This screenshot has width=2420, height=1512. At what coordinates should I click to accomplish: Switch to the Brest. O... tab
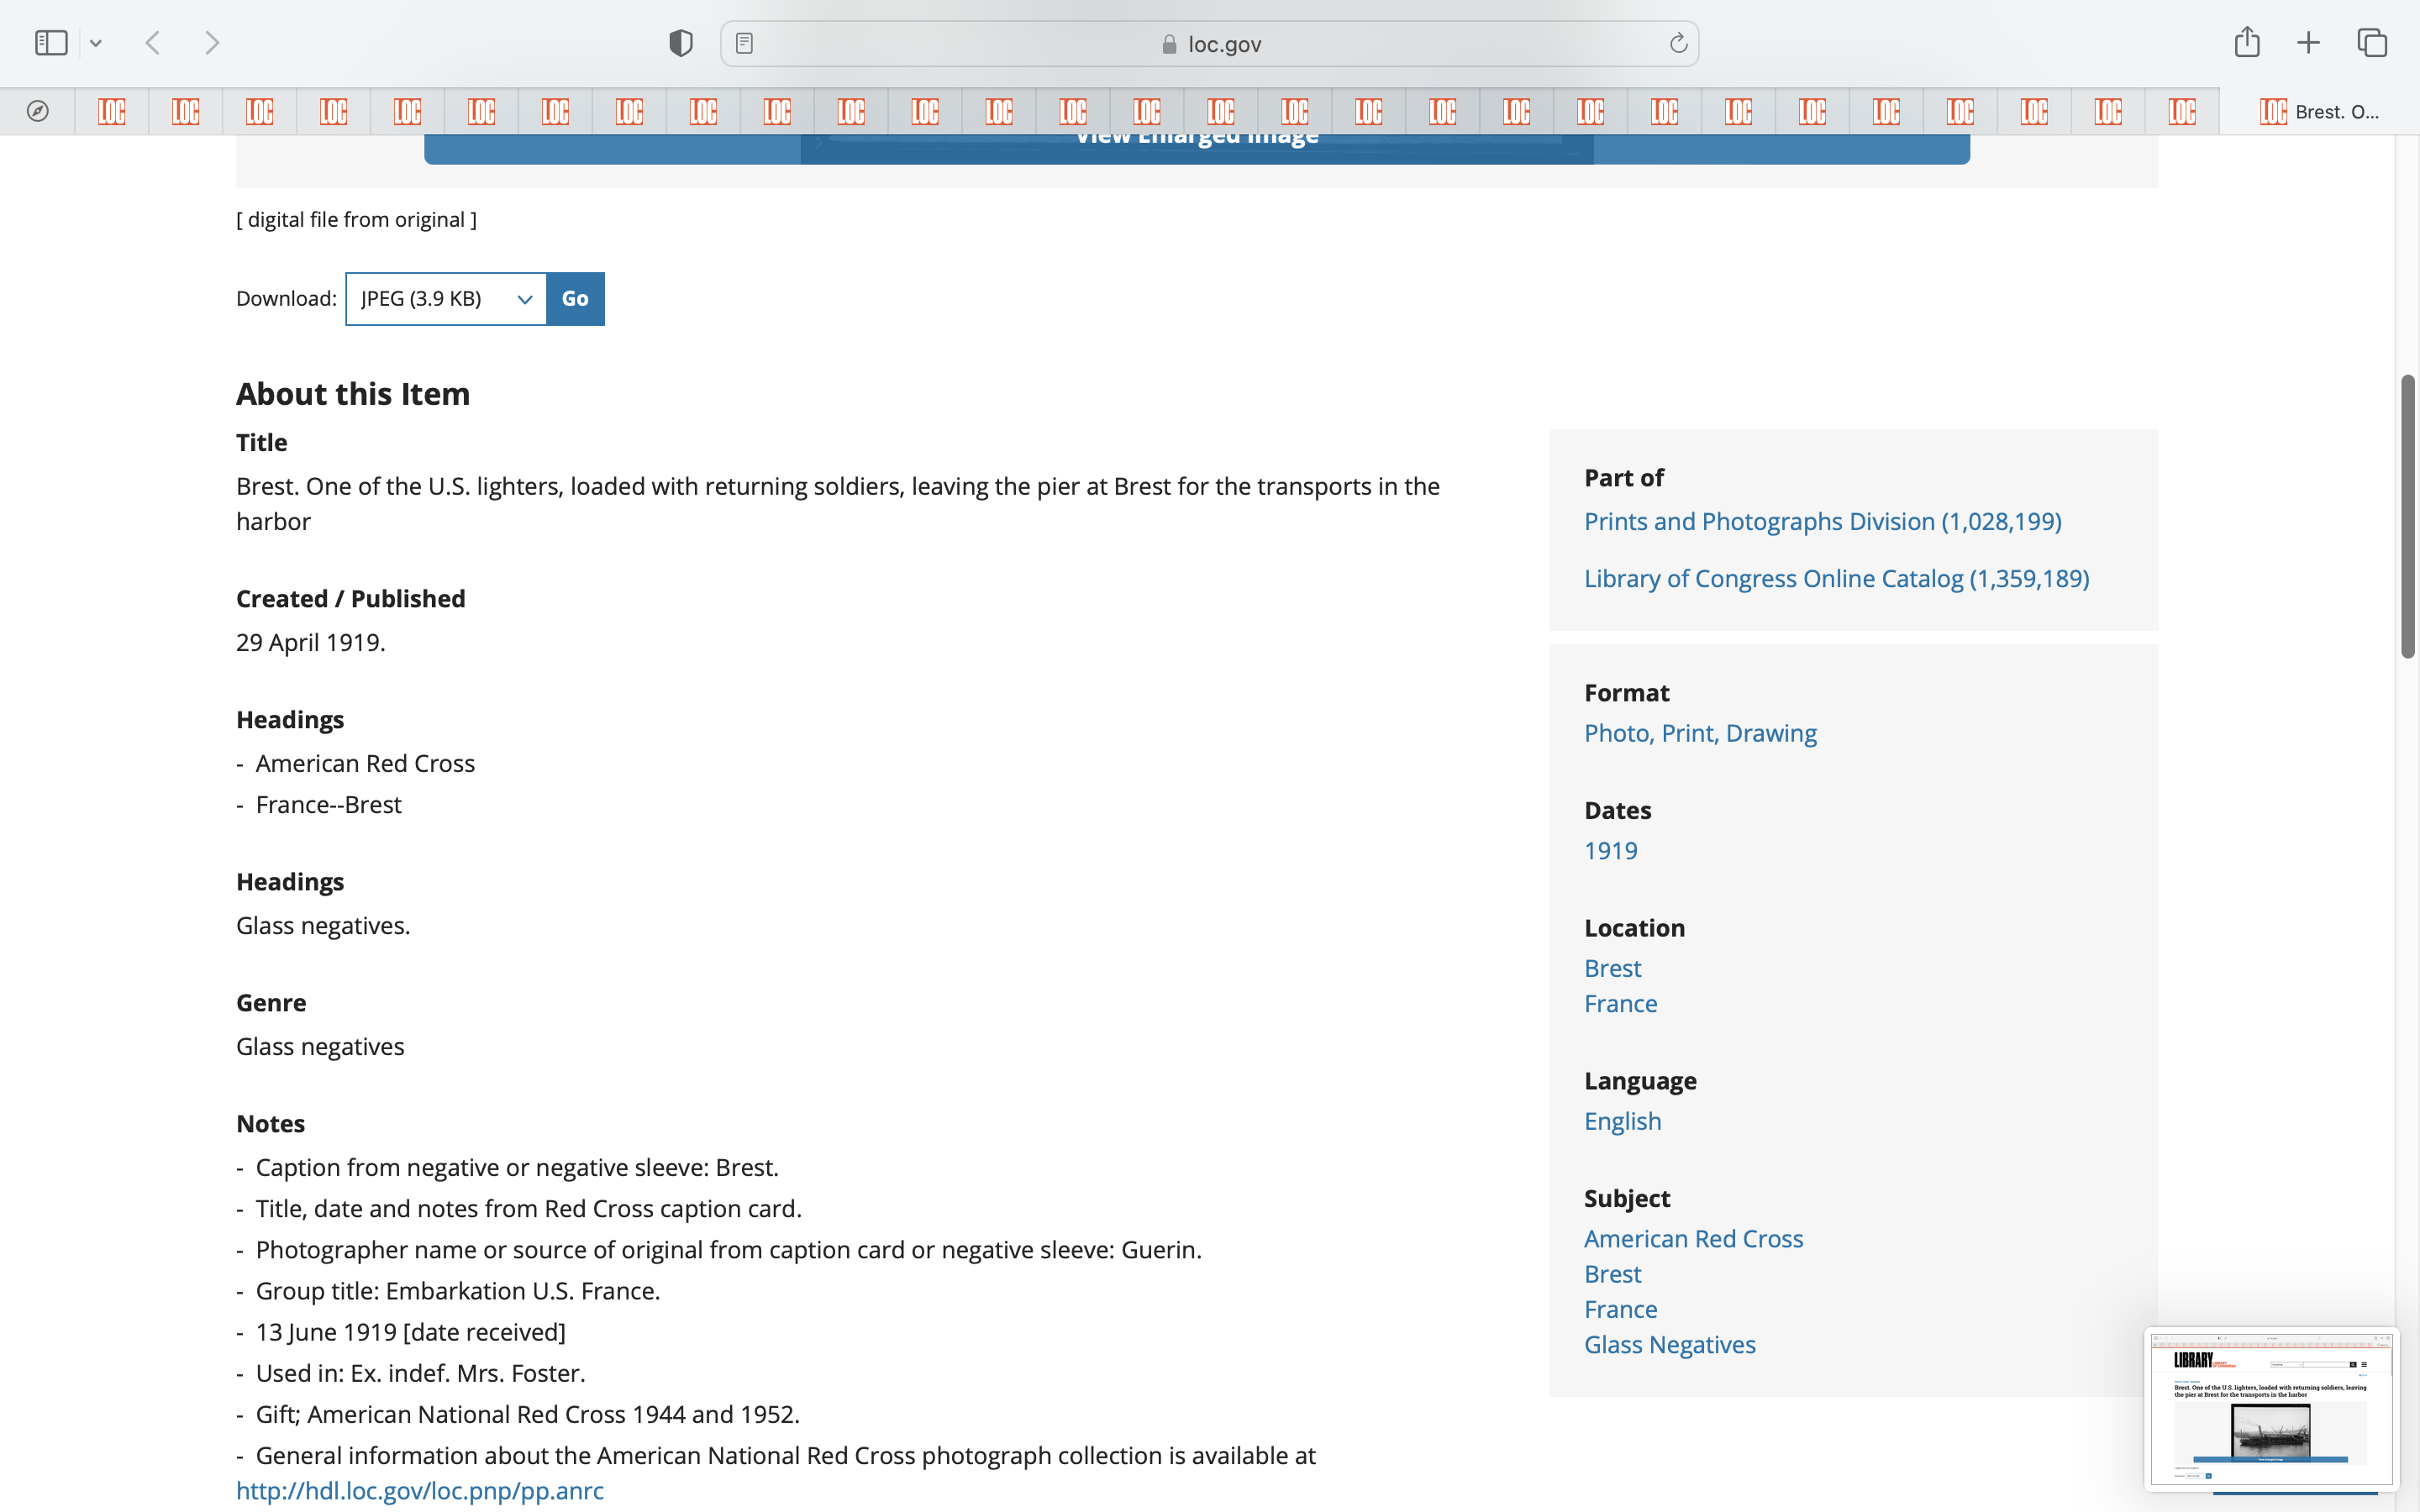point(2318,111)
